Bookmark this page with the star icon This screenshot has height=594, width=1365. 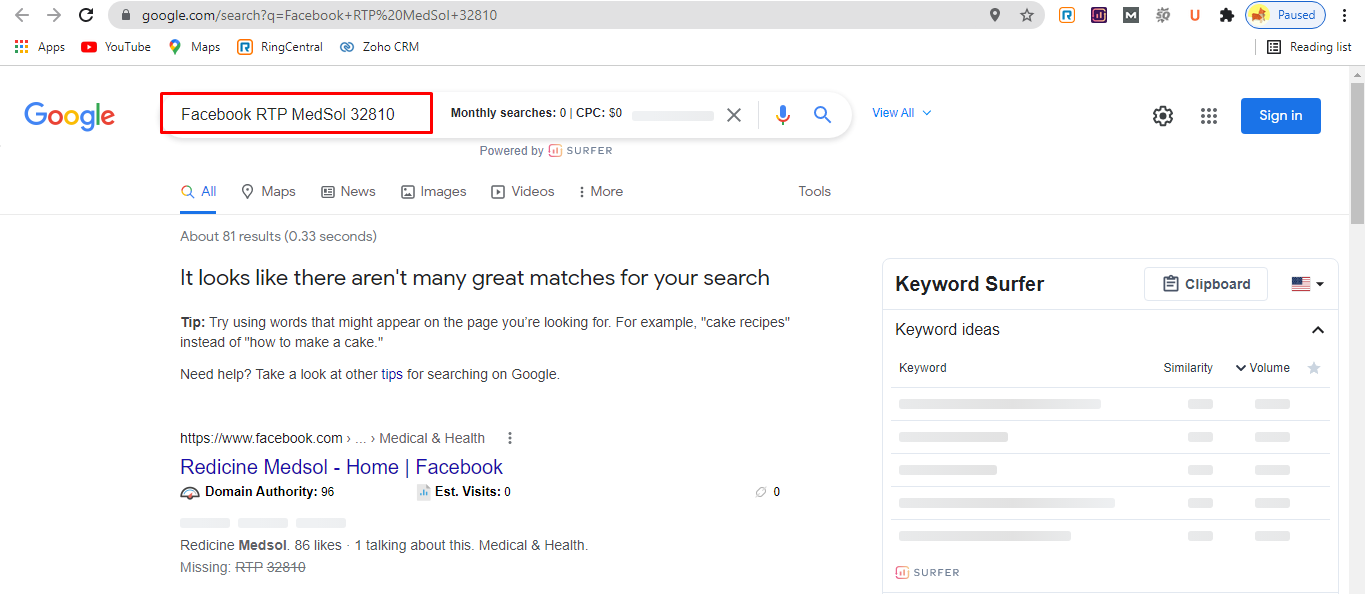pos(1027,15)
